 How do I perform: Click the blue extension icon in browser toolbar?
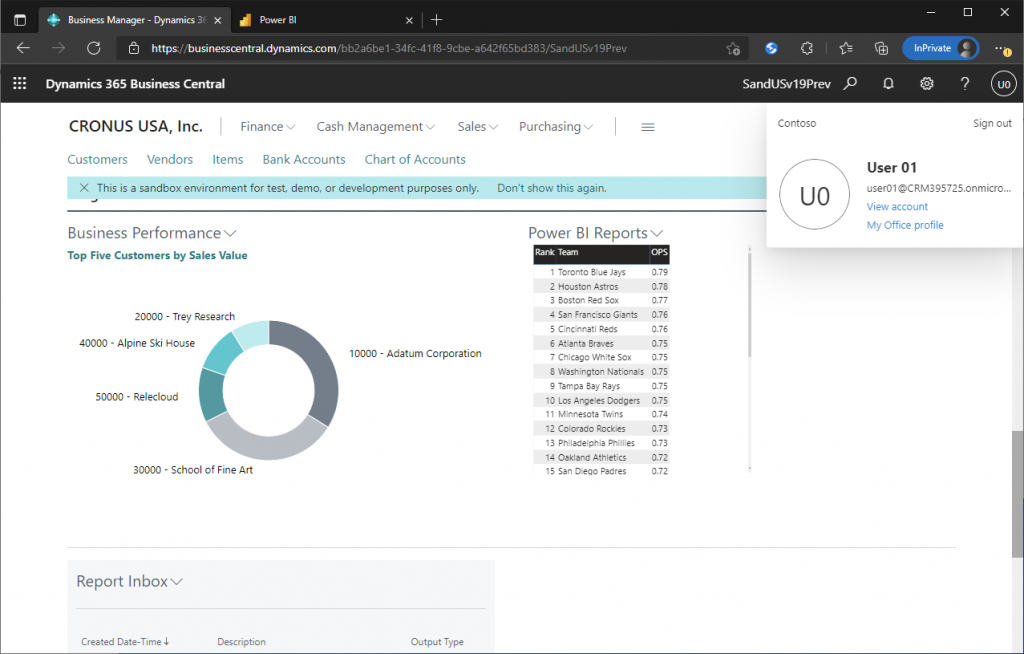[771, 48]
